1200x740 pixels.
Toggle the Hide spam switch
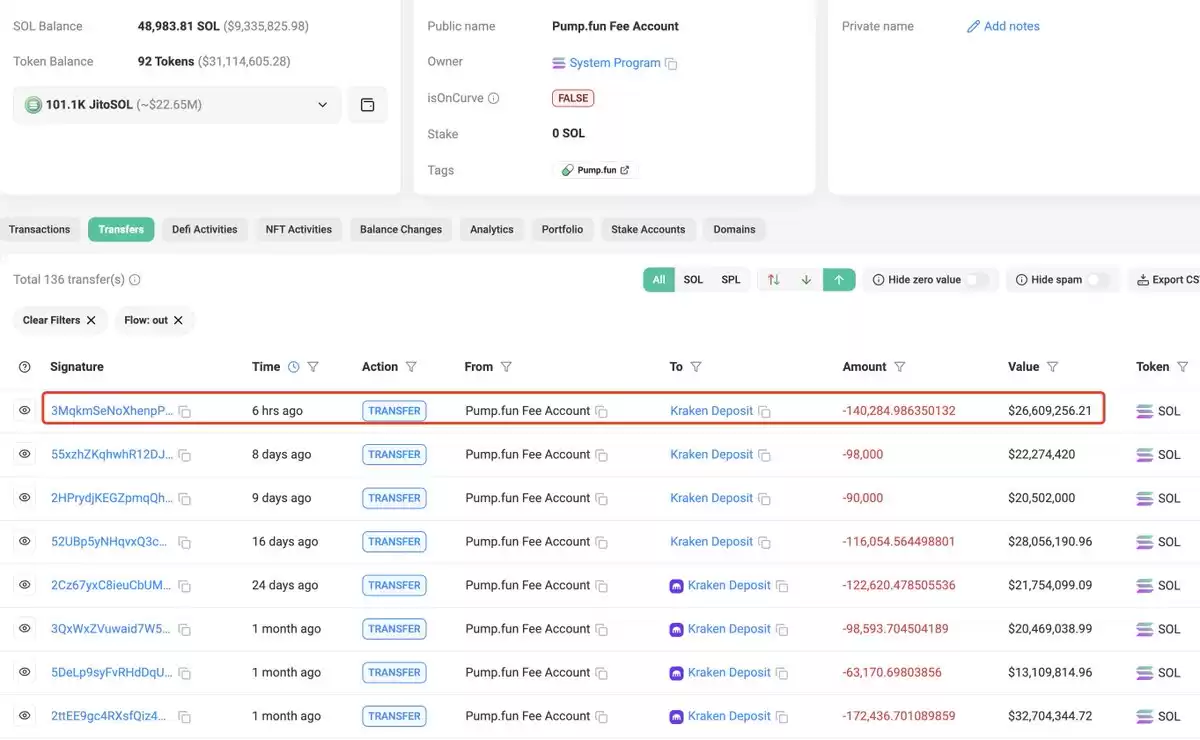click(1099, 280)
